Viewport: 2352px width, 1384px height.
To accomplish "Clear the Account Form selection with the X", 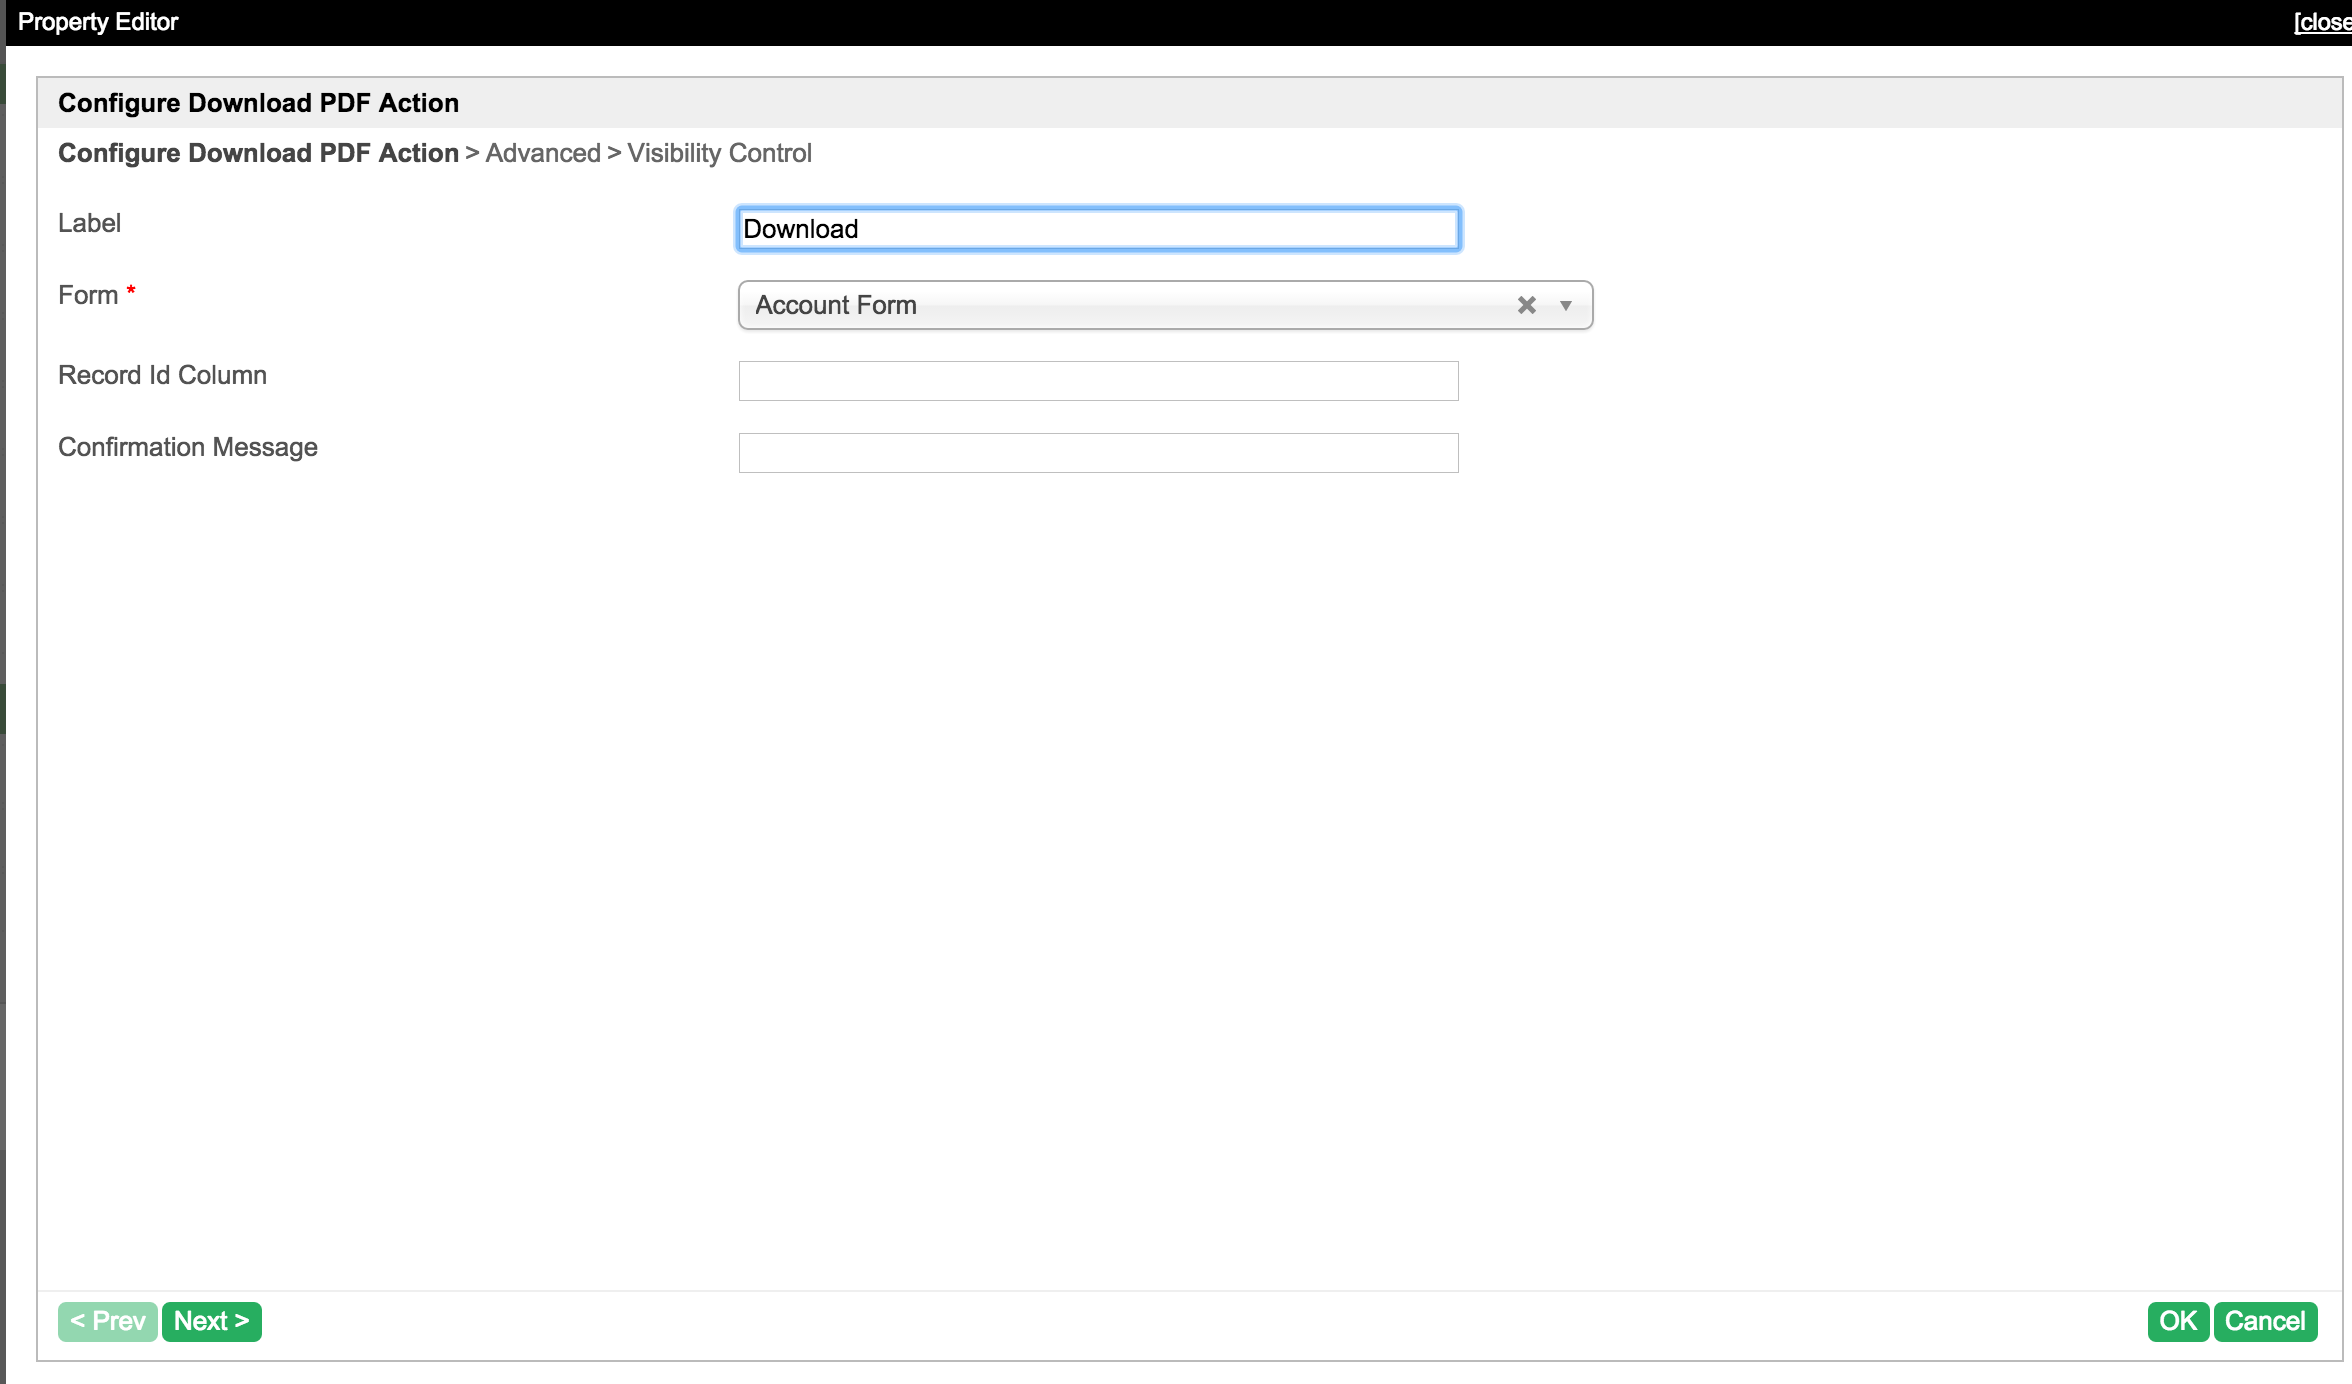I will tap(1526, 305).
